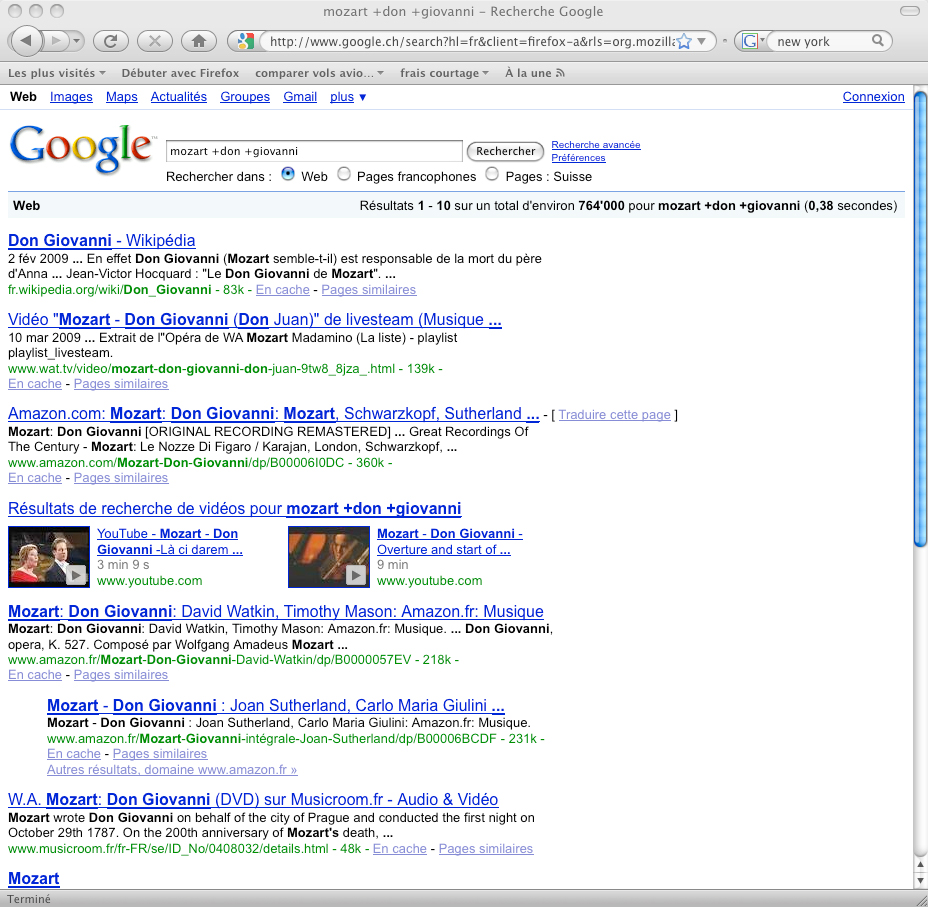
Task: Click the Google query input field
Action: pos(314,151)
